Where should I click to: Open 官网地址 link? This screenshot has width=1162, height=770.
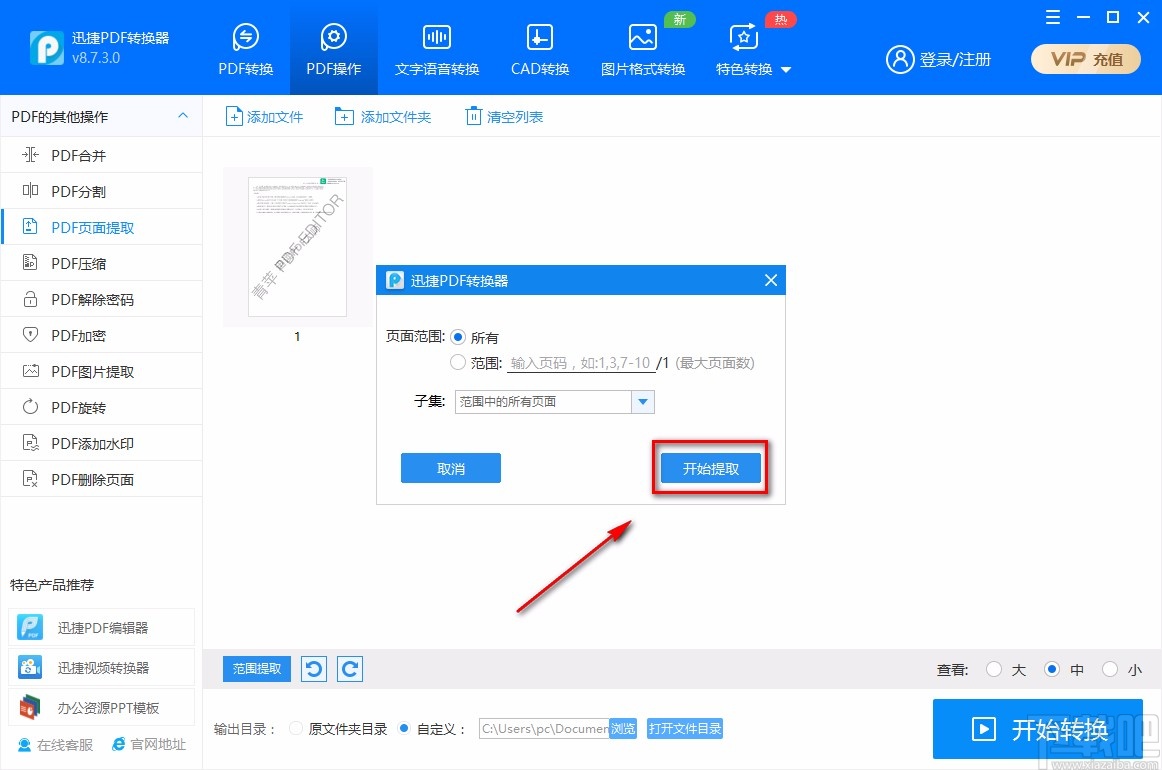149,744
